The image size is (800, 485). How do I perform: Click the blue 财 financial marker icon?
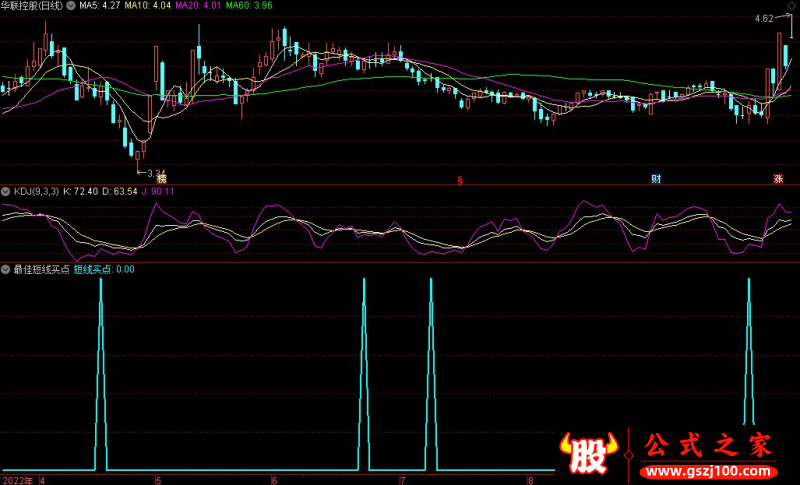click(656, 179)
